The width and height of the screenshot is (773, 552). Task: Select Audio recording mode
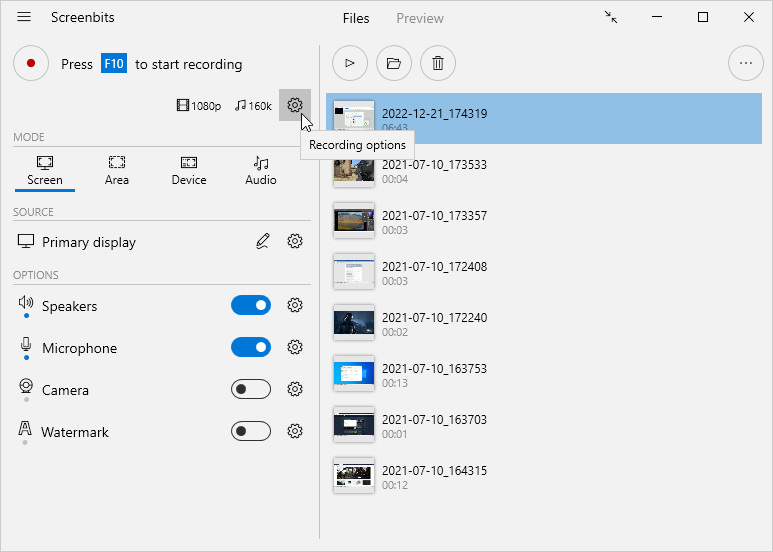261,172
